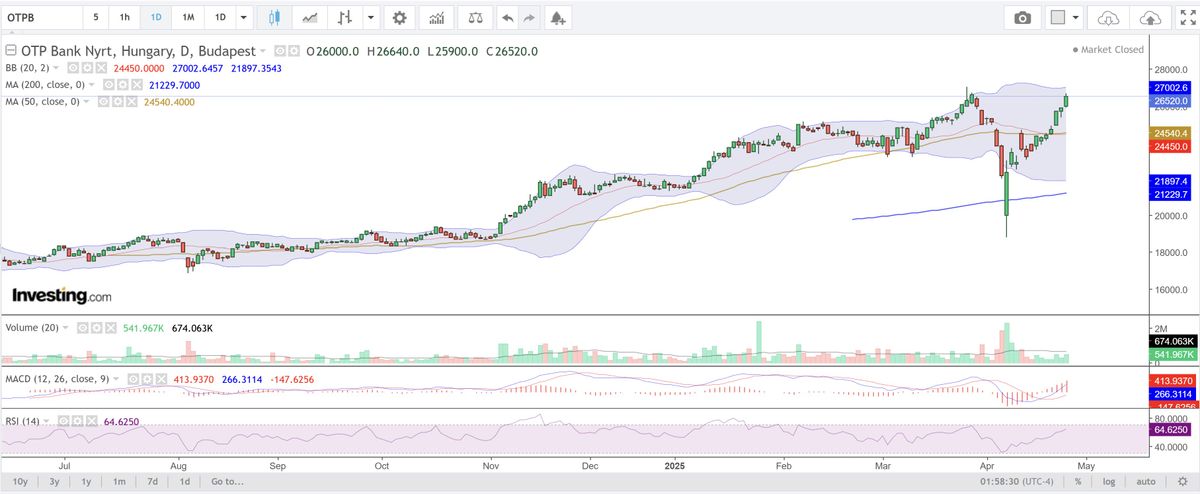The height and width of the screenshot is (494, 1200).
Task: Open MACD settings gear
Action: tap(147, 379)
